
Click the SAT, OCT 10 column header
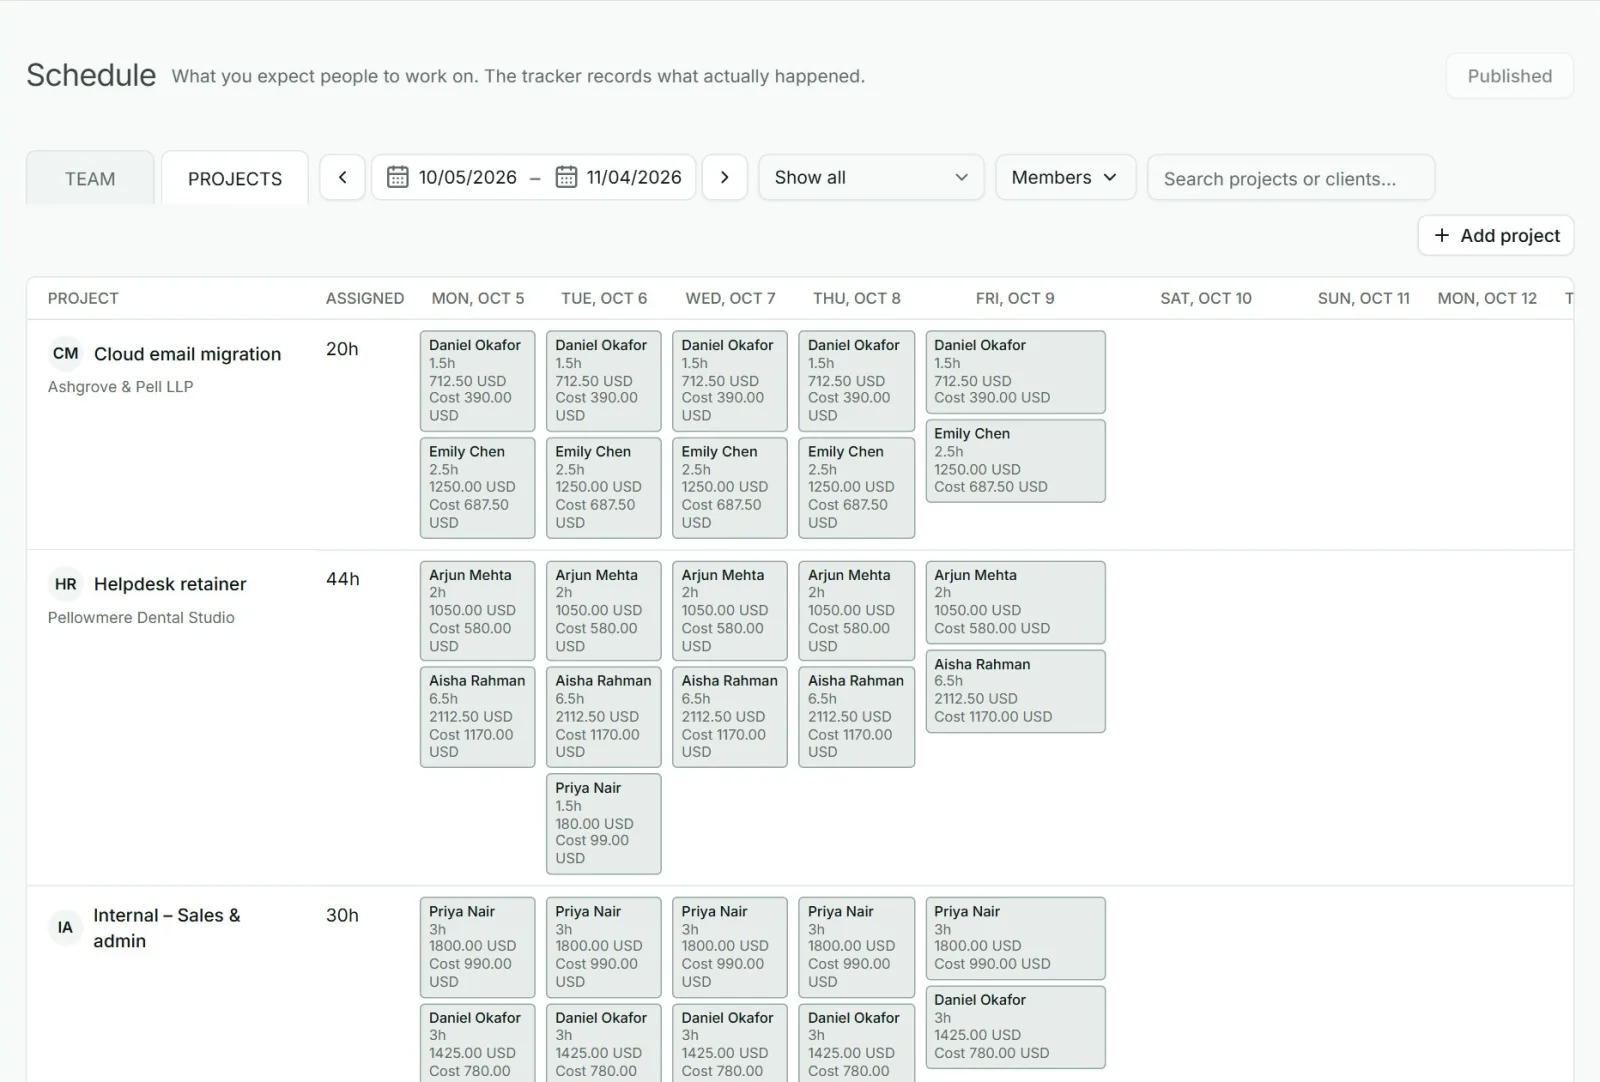click(1206, 298)
